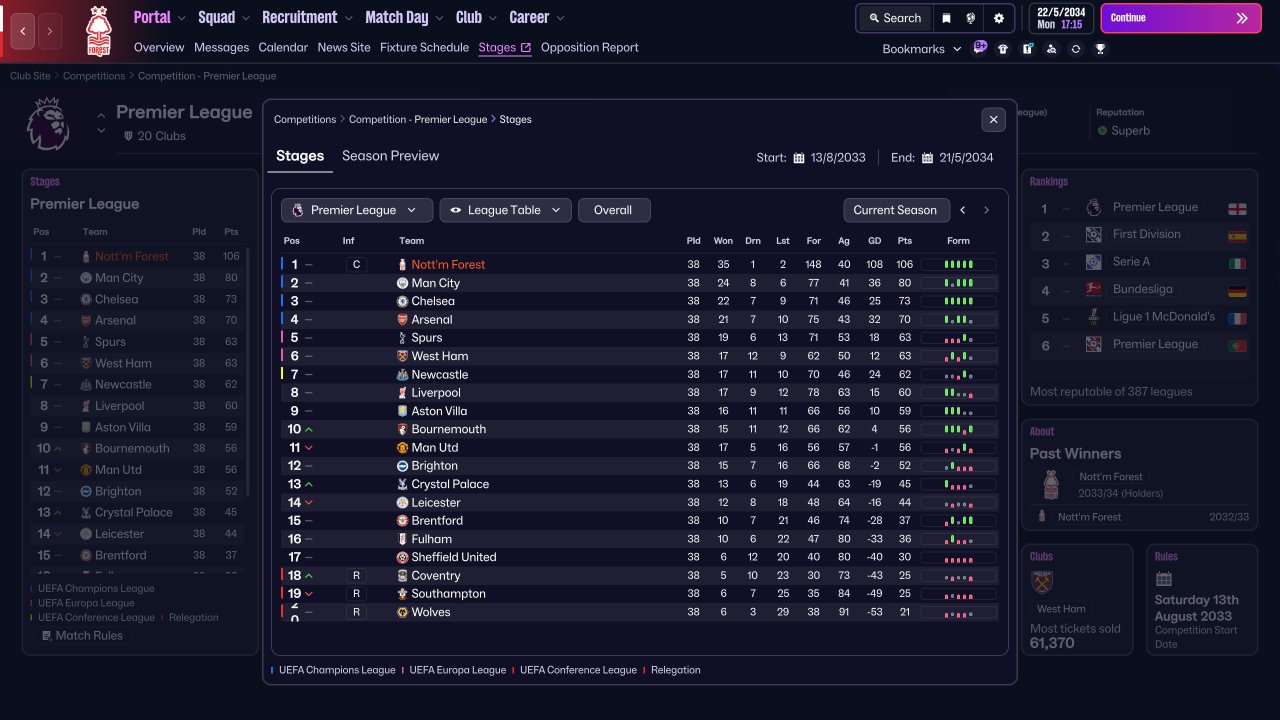Click the calendar icon beside the Start date

point(799,158)
